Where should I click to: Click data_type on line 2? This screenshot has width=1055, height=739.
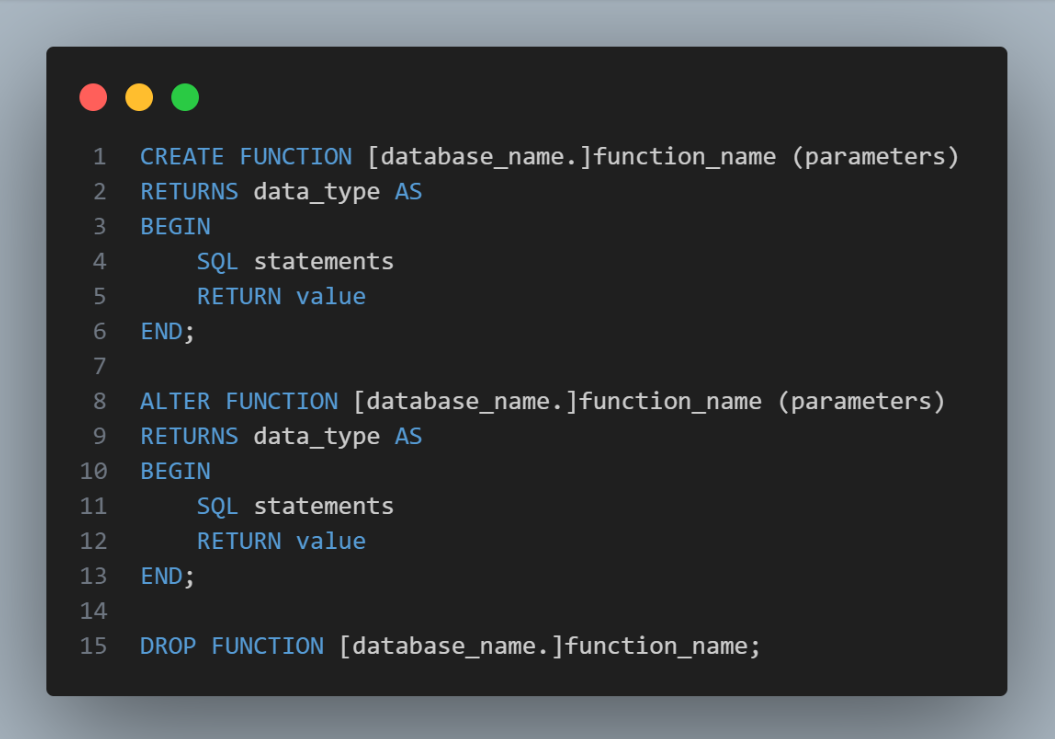point(316,192)
